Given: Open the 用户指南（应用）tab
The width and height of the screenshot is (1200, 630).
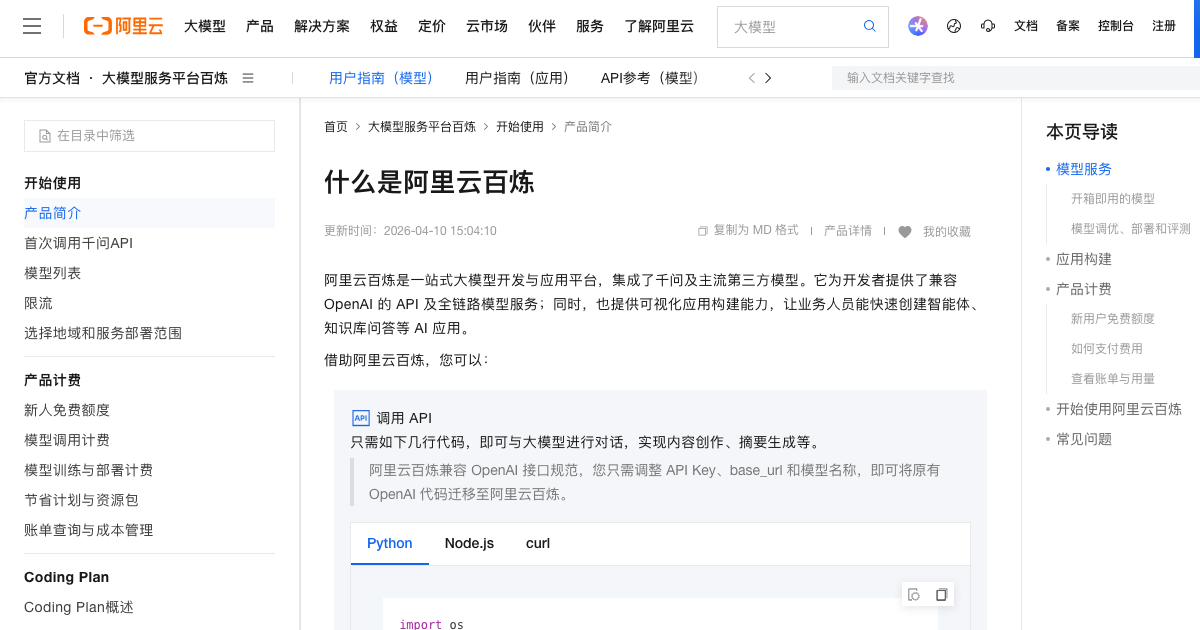Looking at the screenshot, I should 518,77.
